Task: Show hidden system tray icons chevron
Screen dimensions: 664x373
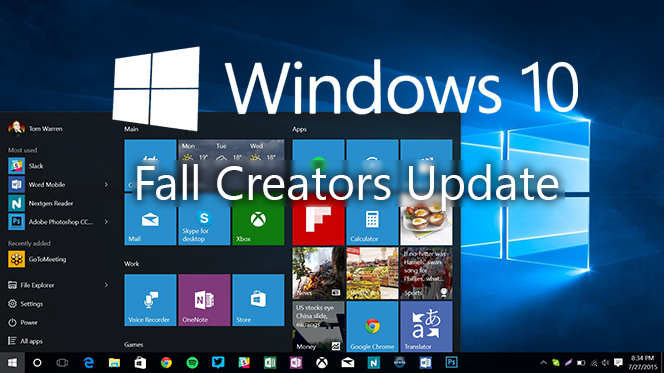Action: tap(543, 363)
